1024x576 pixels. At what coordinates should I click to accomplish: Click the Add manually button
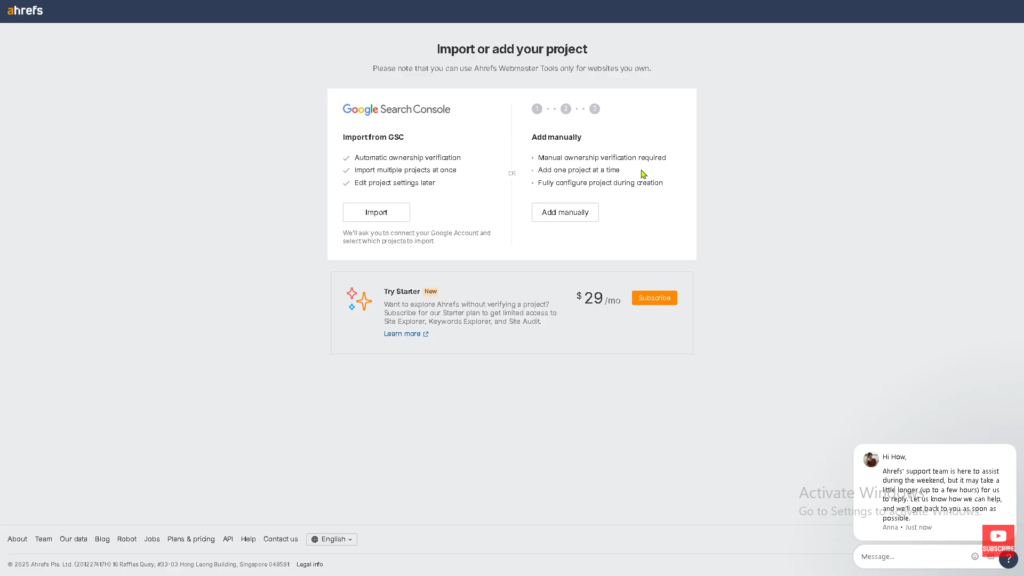[565, 212]
